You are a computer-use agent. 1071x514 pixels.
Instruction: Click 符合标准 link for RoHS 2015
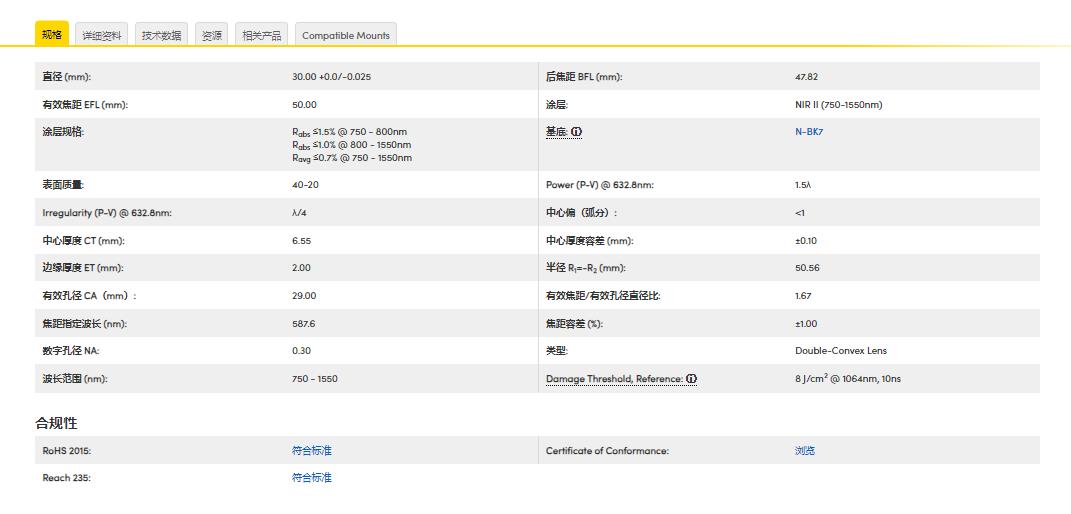(x=311, y=451)
